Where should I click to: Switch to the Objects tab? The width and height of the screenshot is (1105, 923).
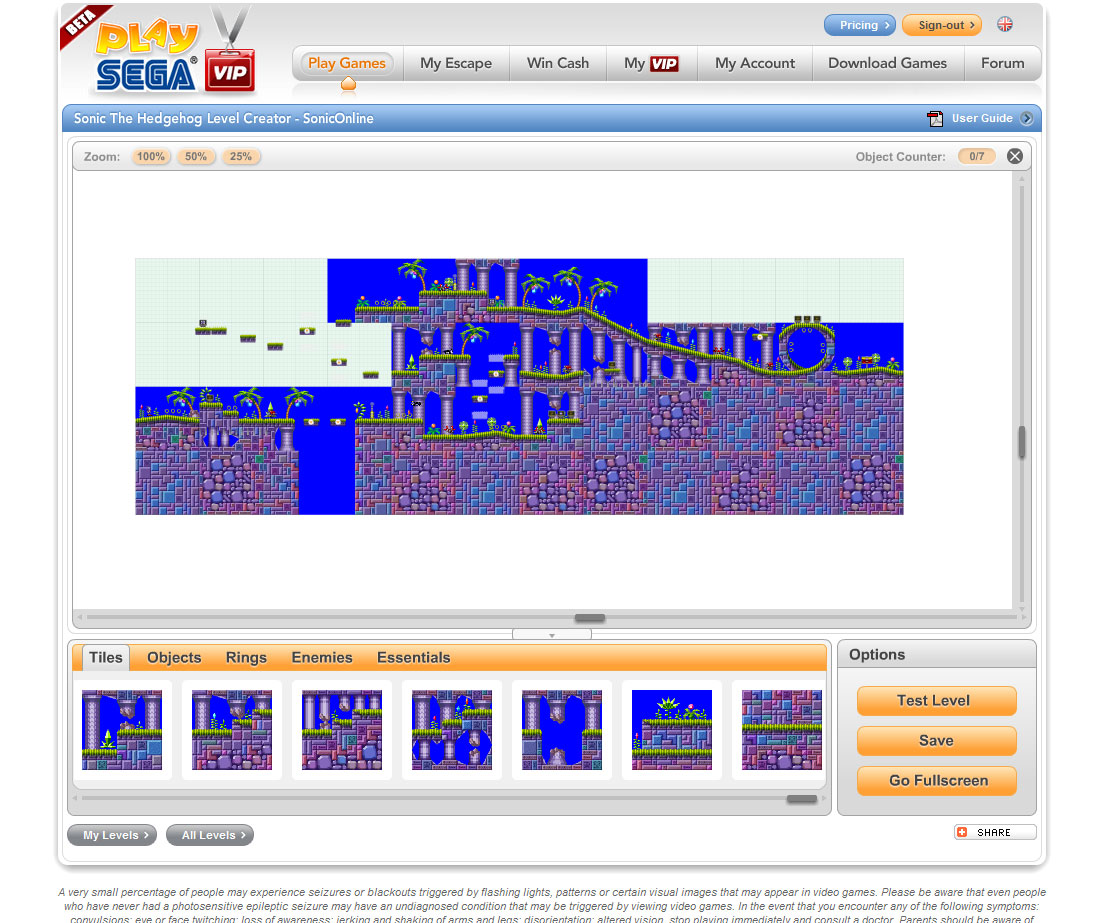[x=174, y=657]
